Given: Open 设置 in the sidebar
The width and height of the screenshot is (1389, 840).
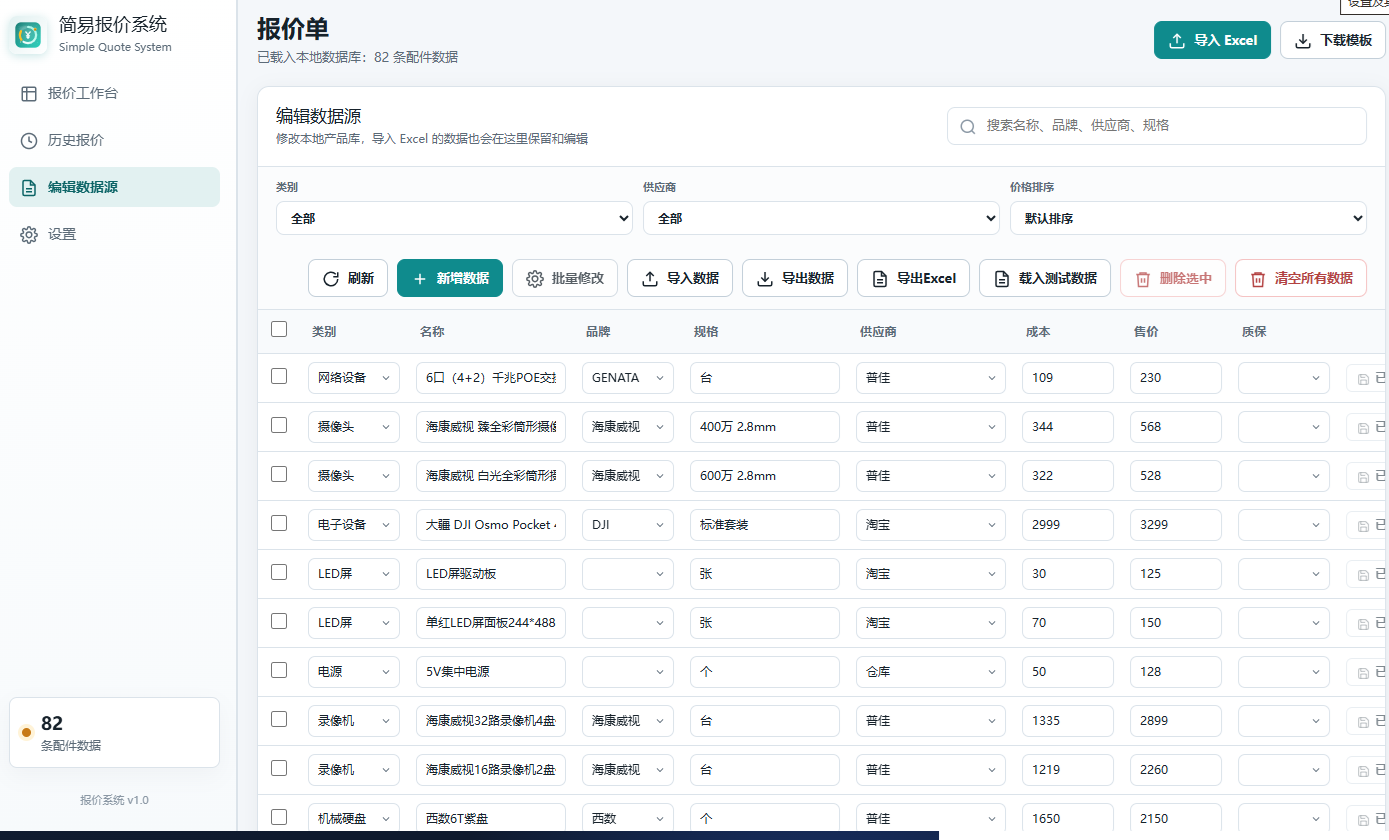Looking at the screenshot, I should click(x=114, y=234).
